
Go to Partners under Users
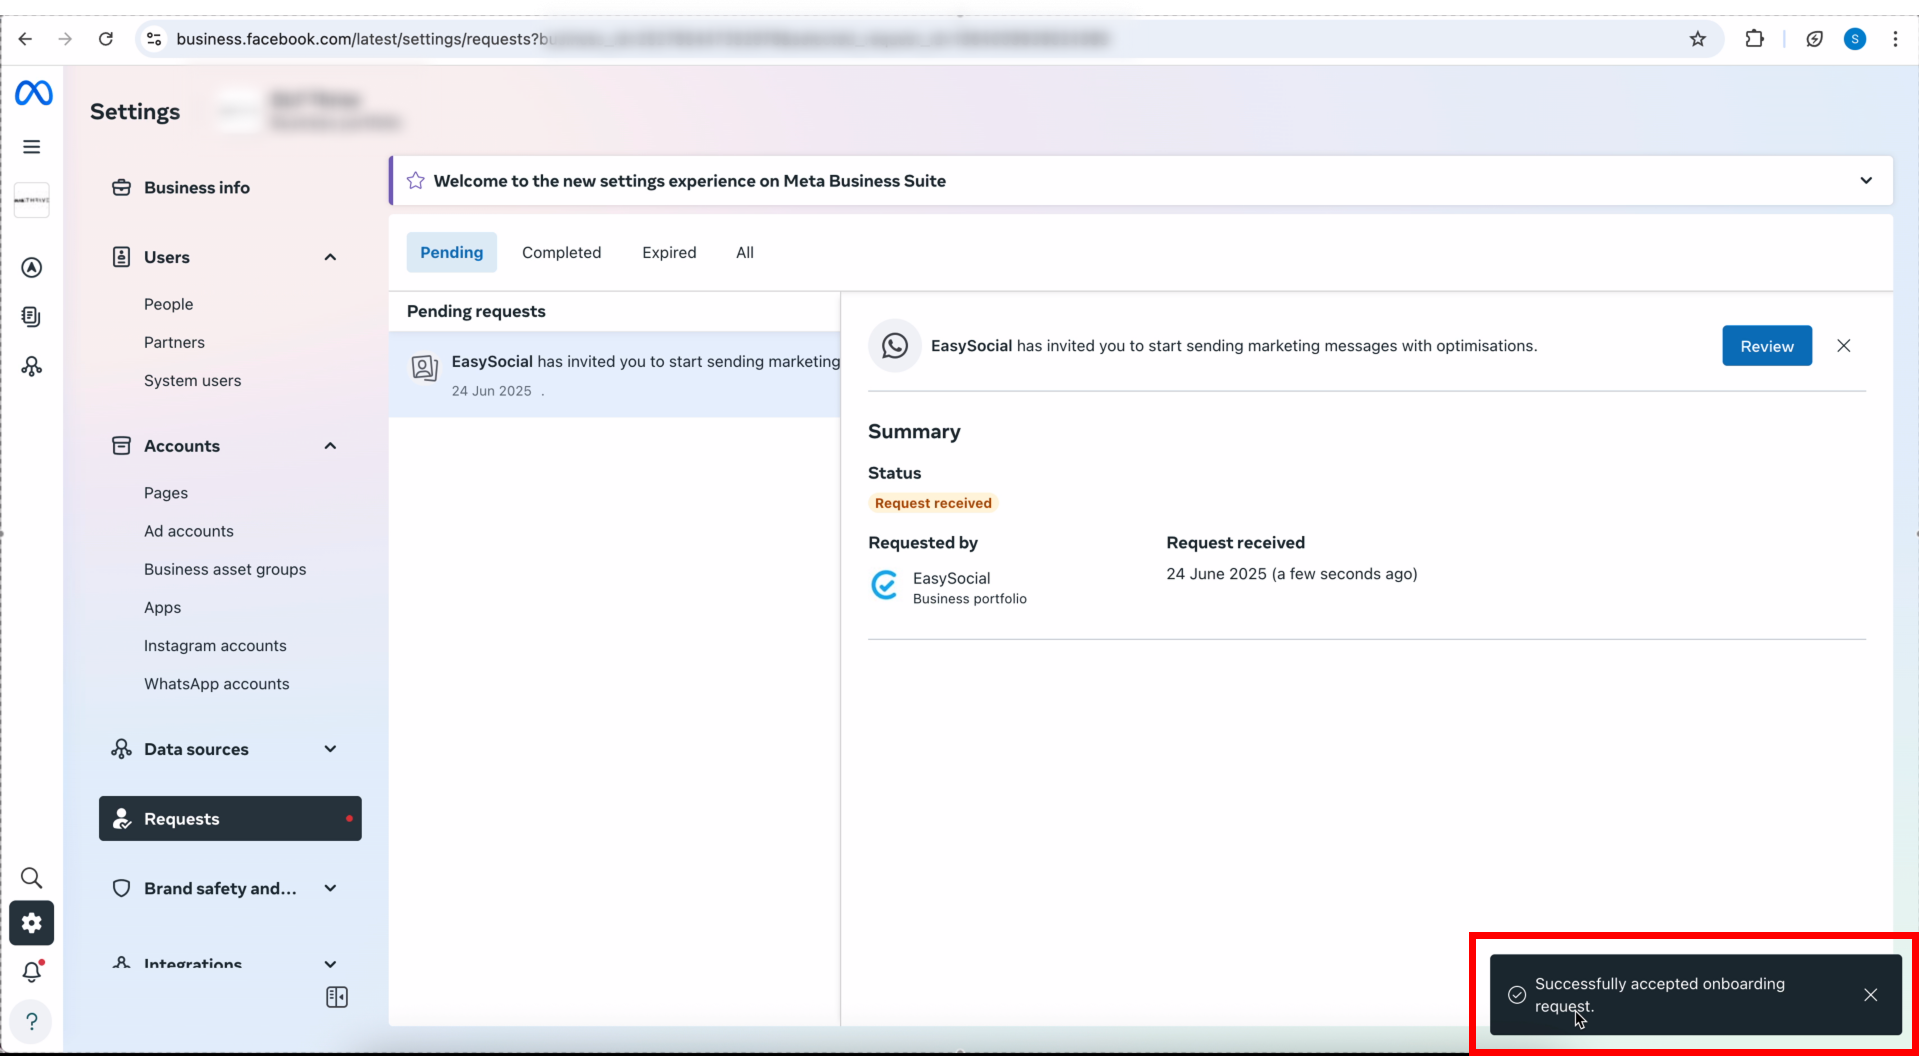click(174, 342)
